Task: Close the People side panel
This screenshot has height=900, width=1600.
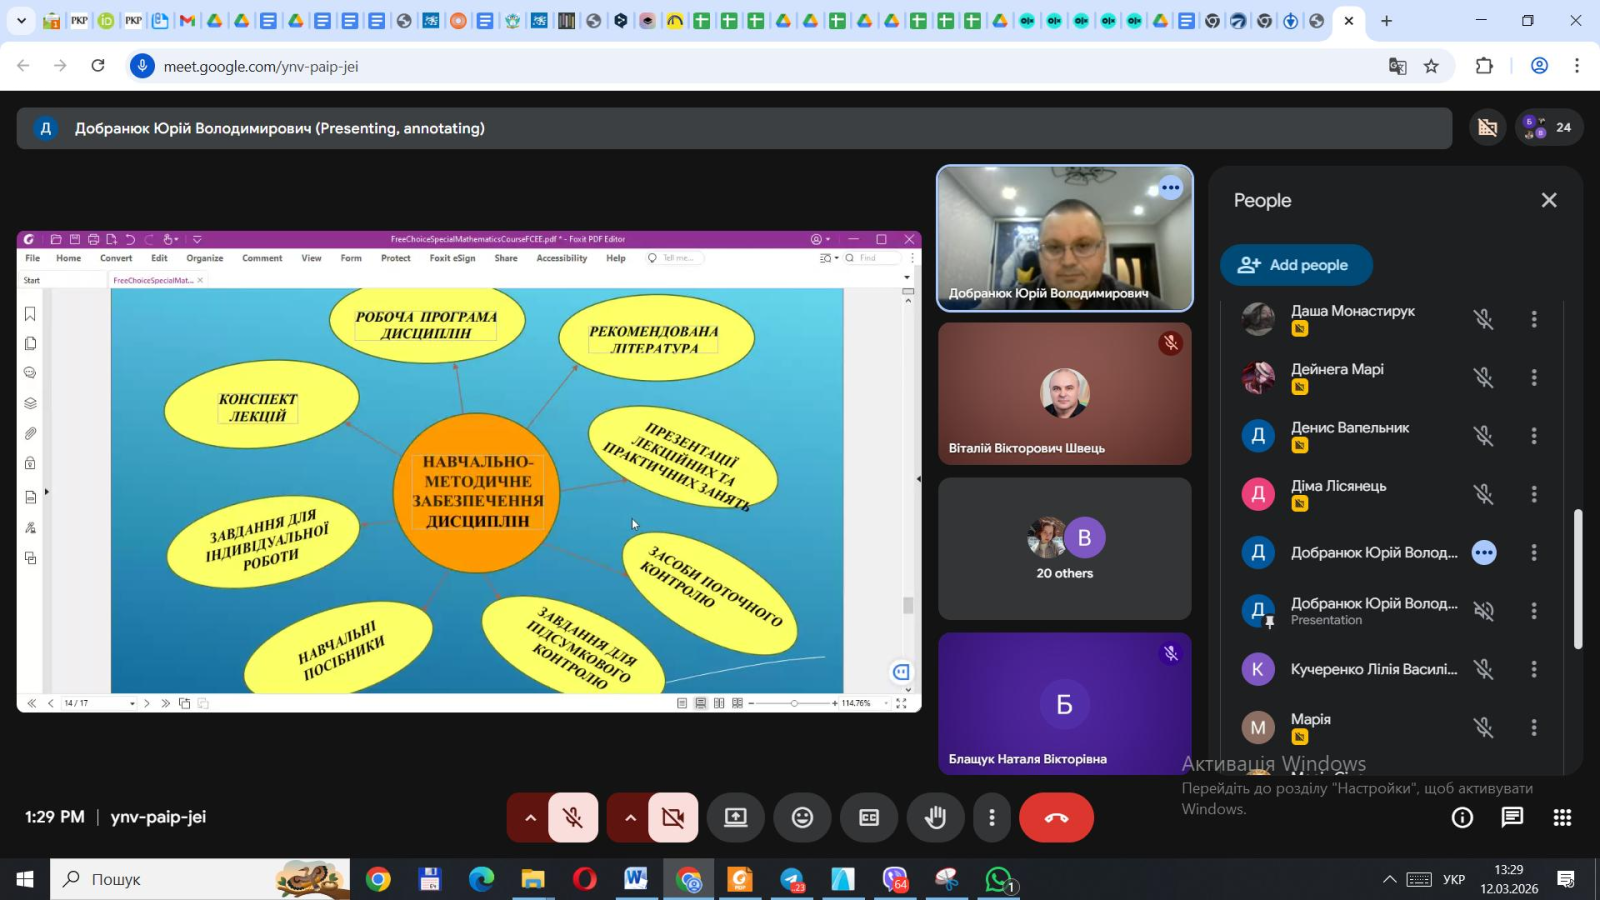Action: (x=1549, y=200)
